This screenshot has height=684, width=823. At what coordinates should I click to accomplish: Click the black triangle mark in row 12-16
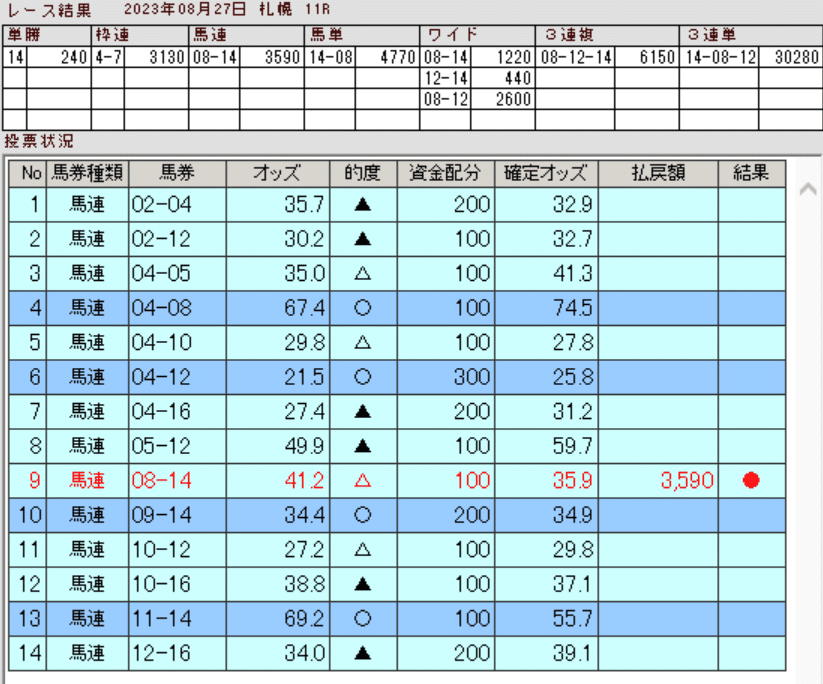363,654
